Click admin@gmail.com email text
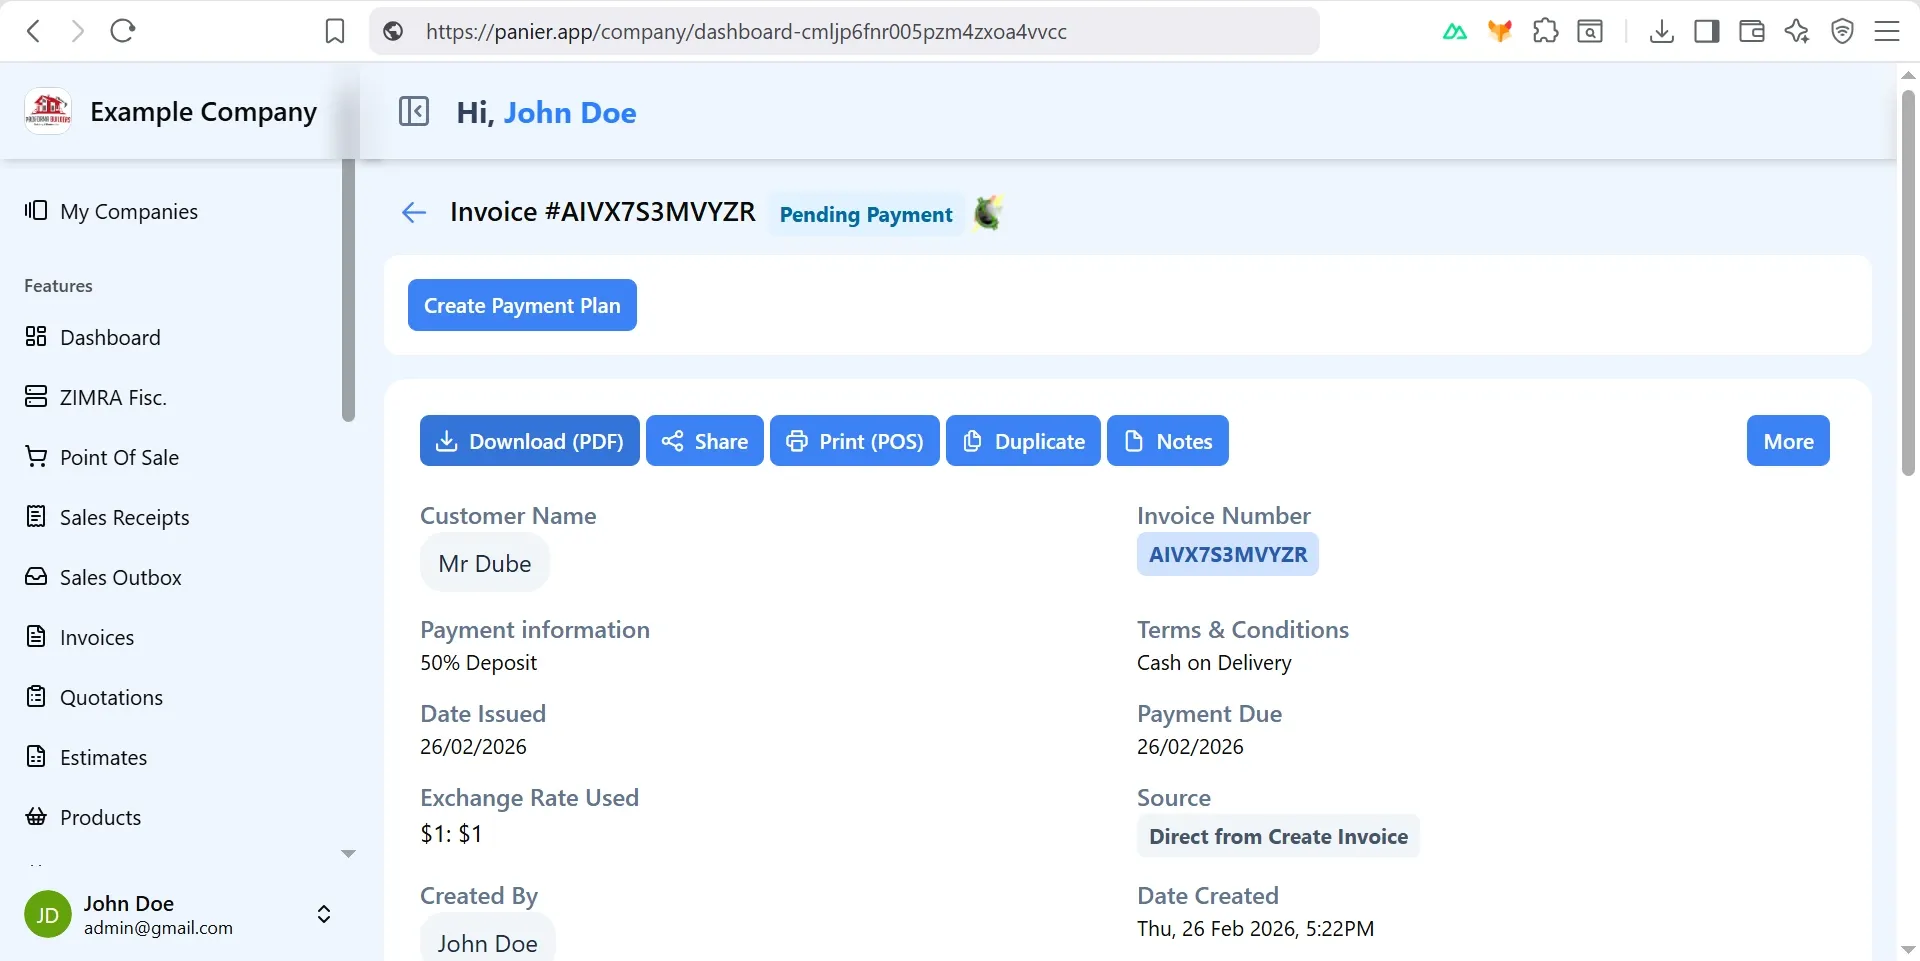The width and height of the screenshot is (1920, 961). (158, 928)
